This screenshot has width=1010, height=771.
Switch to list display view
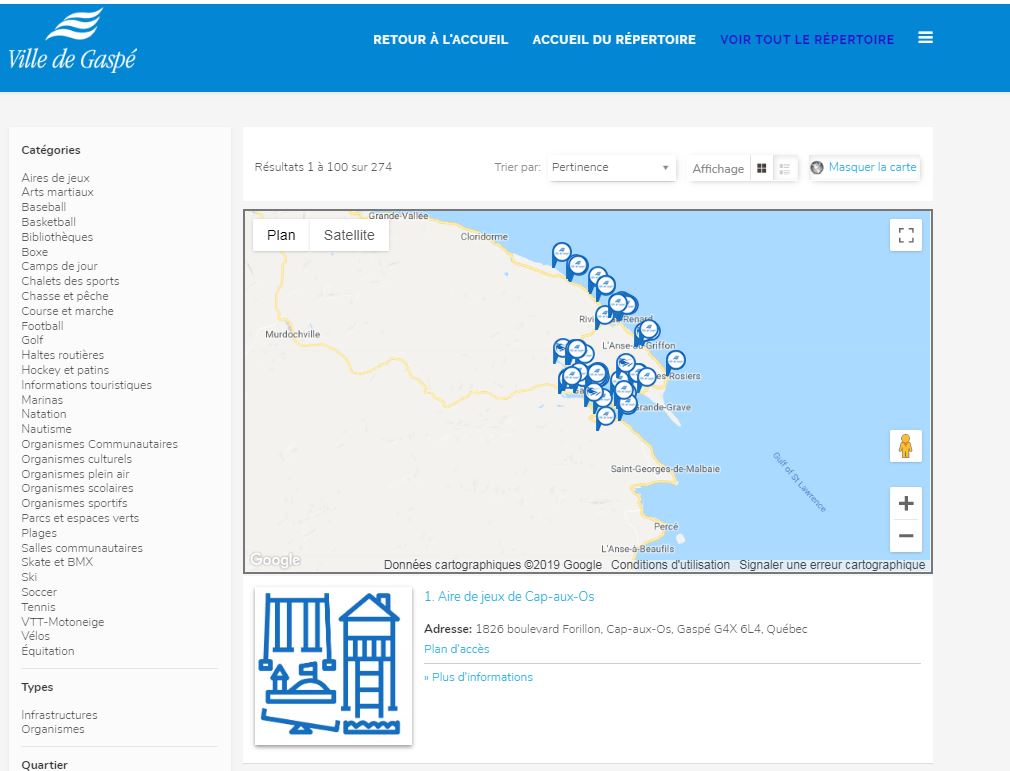(x=785, y=168)
